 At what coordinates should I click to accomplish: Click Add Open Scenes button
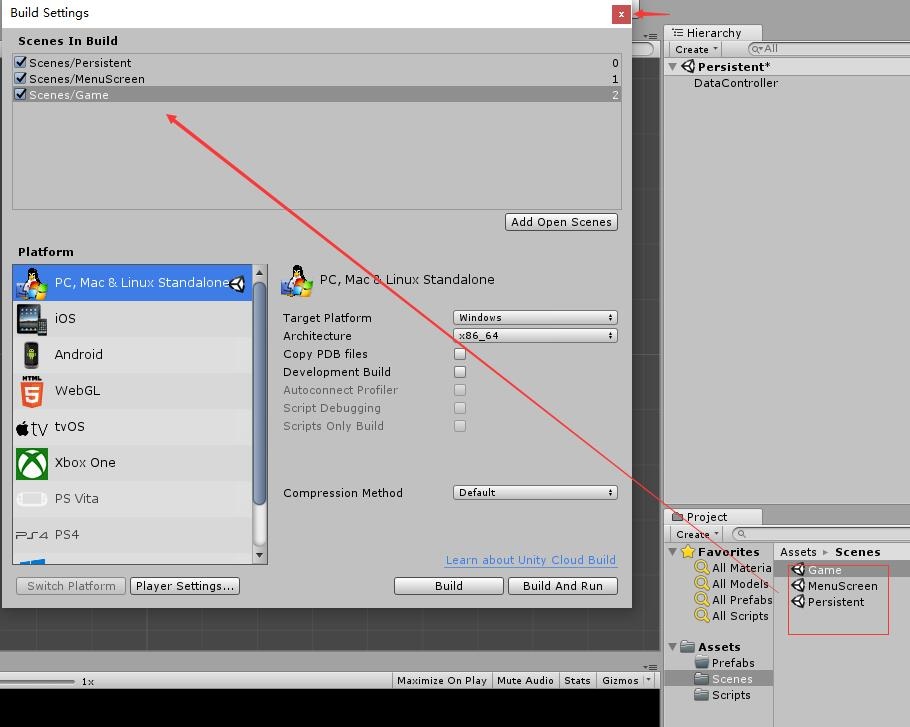coord(561,222)
